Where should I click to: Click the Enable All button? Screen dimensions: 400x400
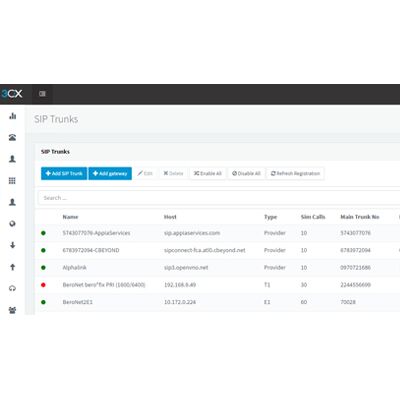208,173
